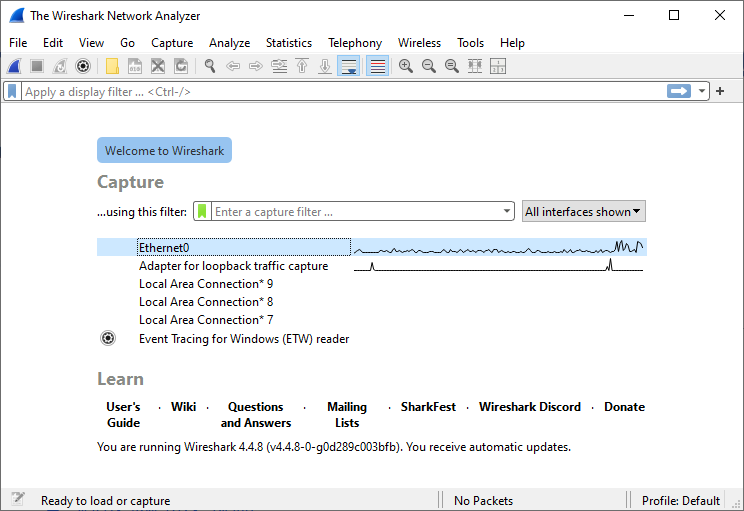Click the capture filter input field
The image size is (744, 511).
pos(356,212)
